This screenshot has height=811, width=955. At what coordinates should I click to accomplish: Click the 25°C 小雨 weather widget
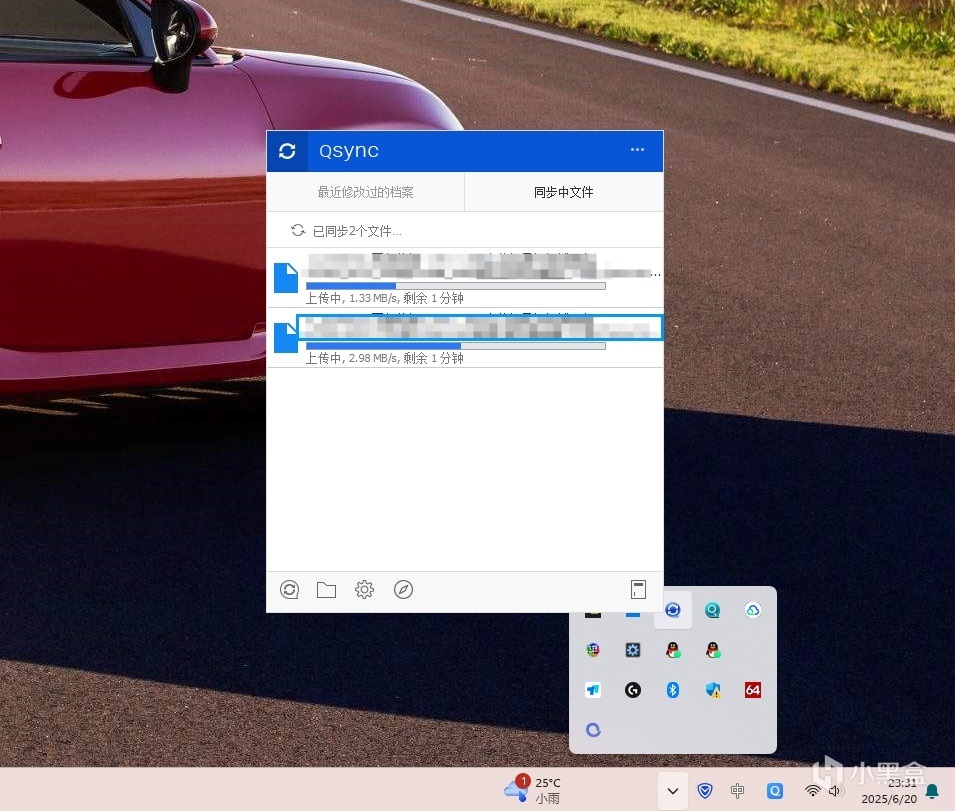[x=534, y=790]
